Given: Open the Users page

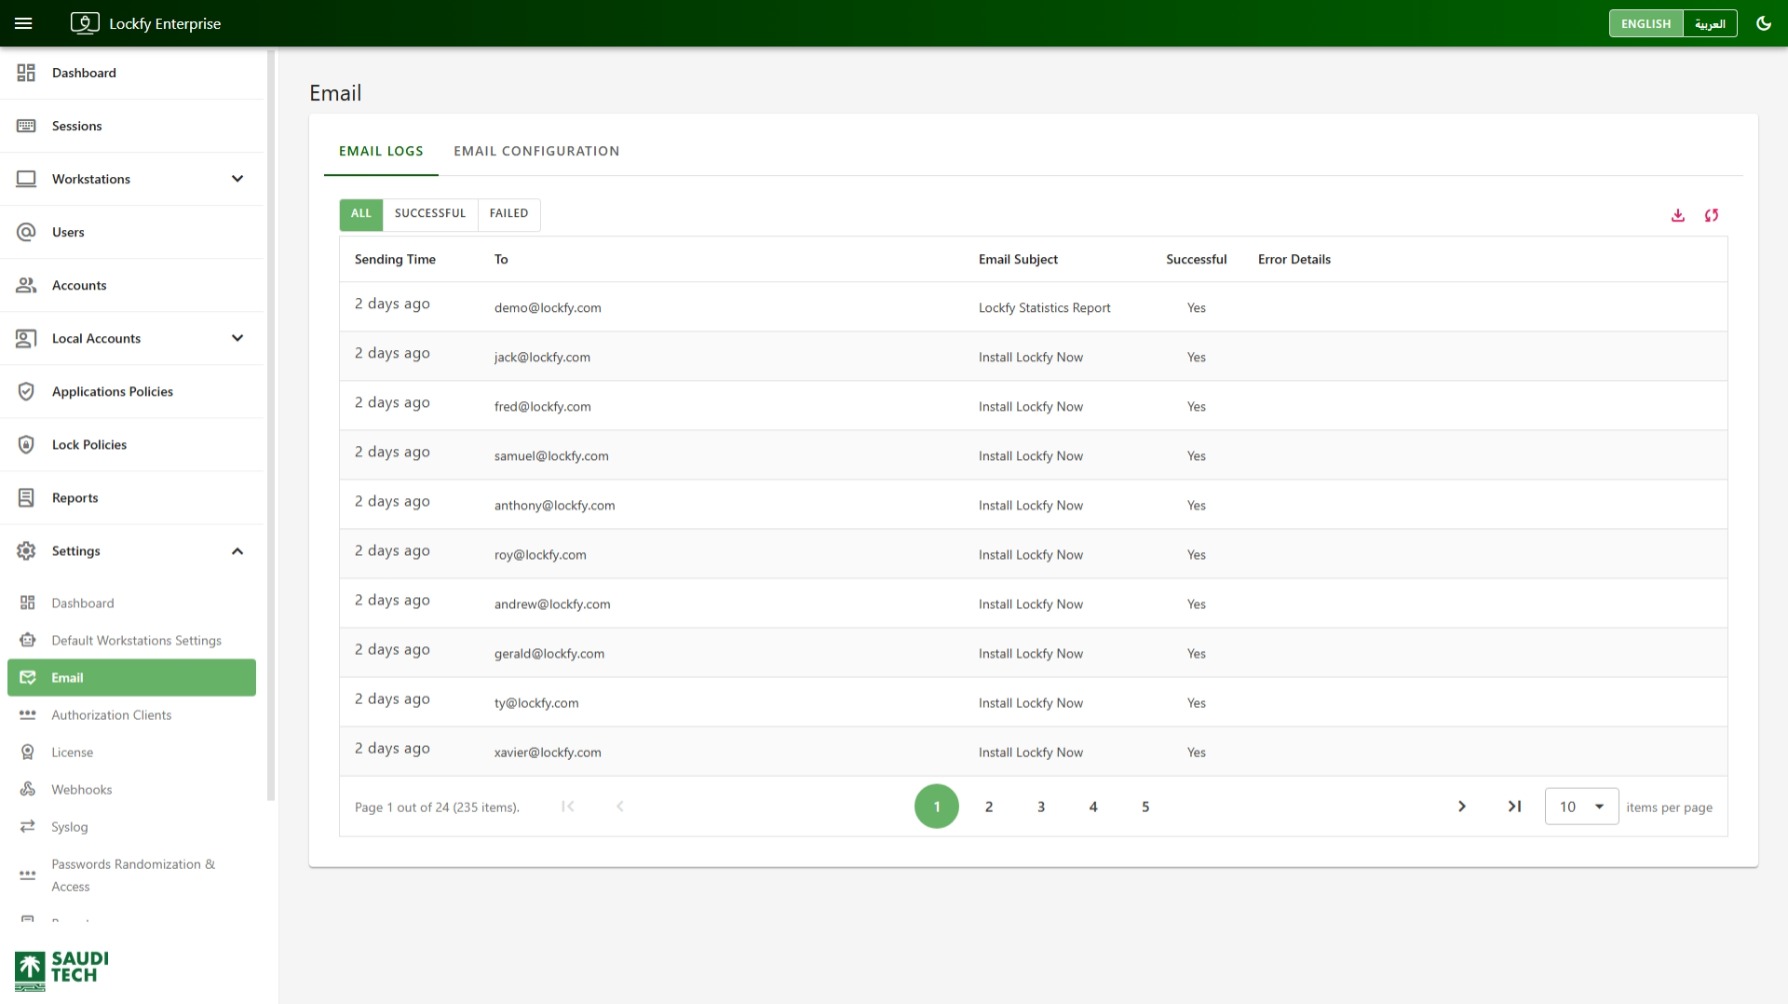Looking at the screenshot, I should 132,232.
